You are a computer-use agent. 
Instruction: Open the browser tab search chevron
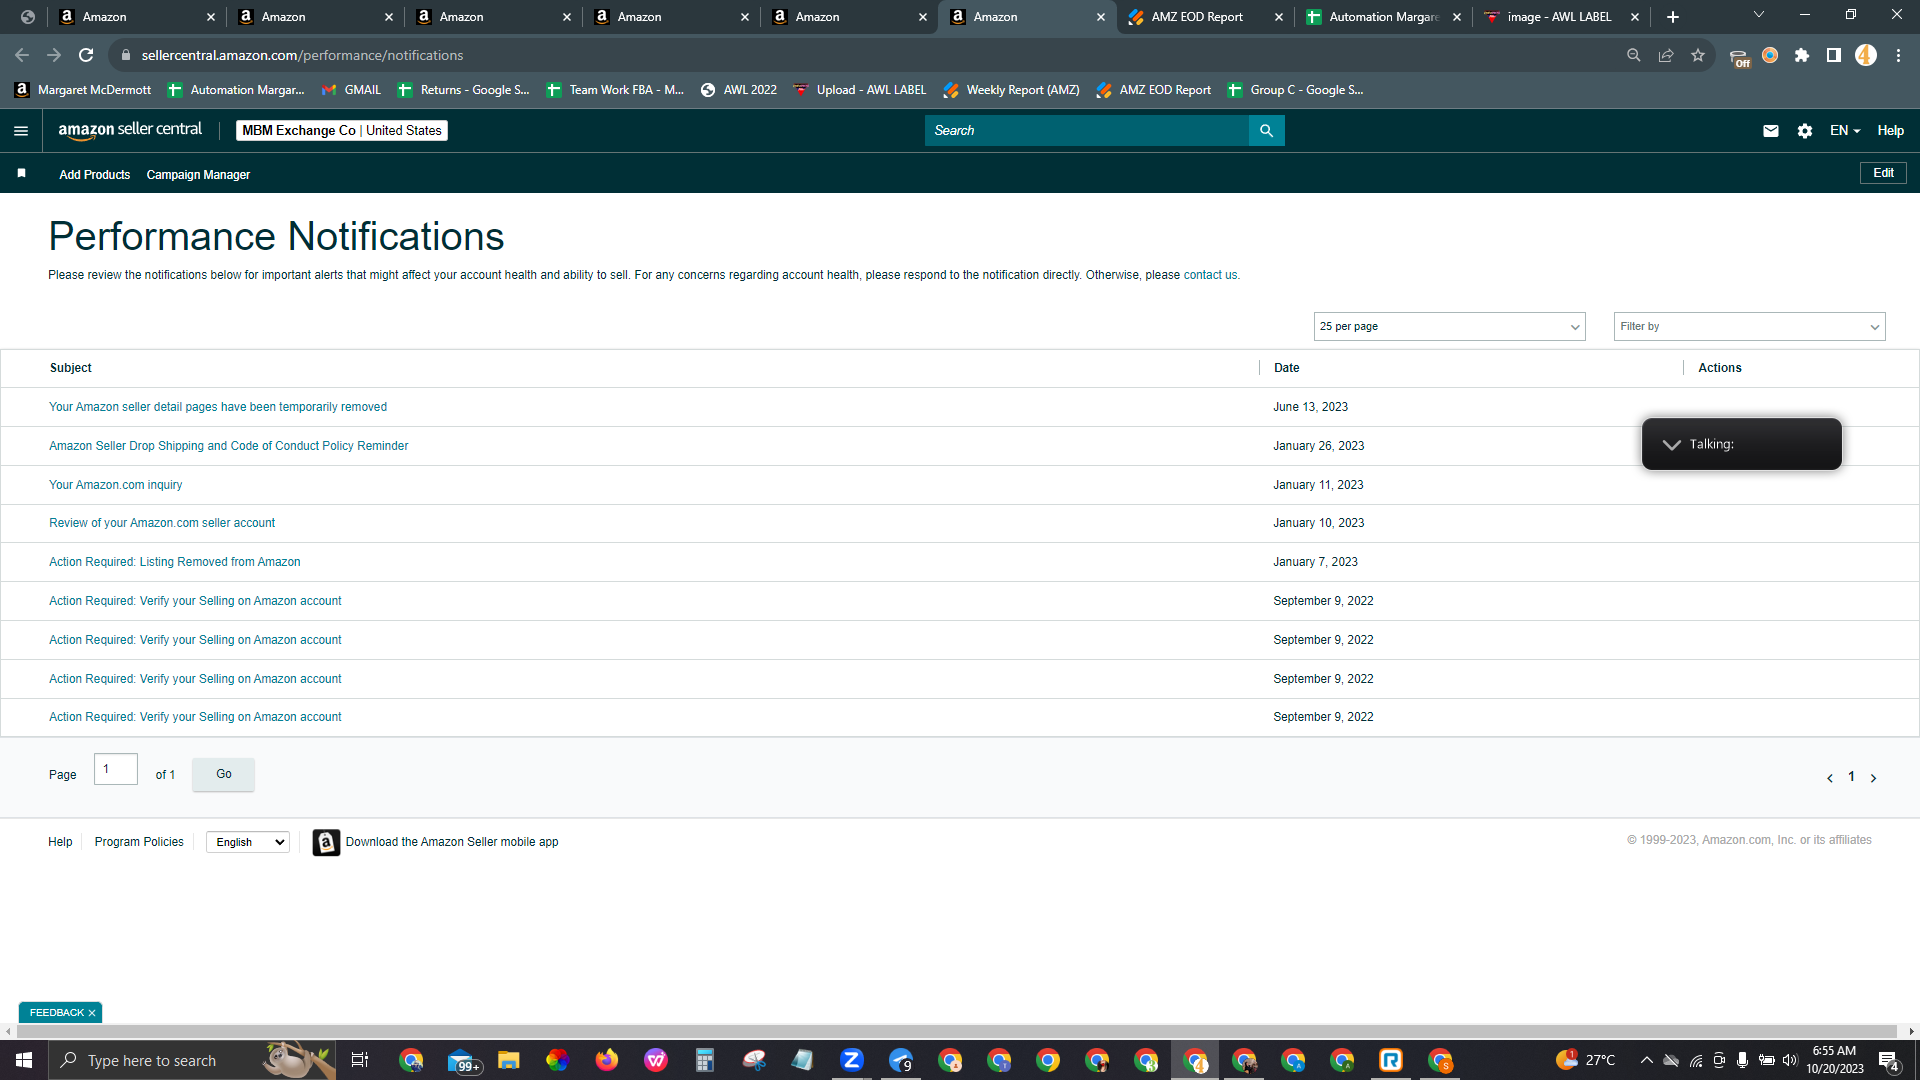coord(1759,15)
